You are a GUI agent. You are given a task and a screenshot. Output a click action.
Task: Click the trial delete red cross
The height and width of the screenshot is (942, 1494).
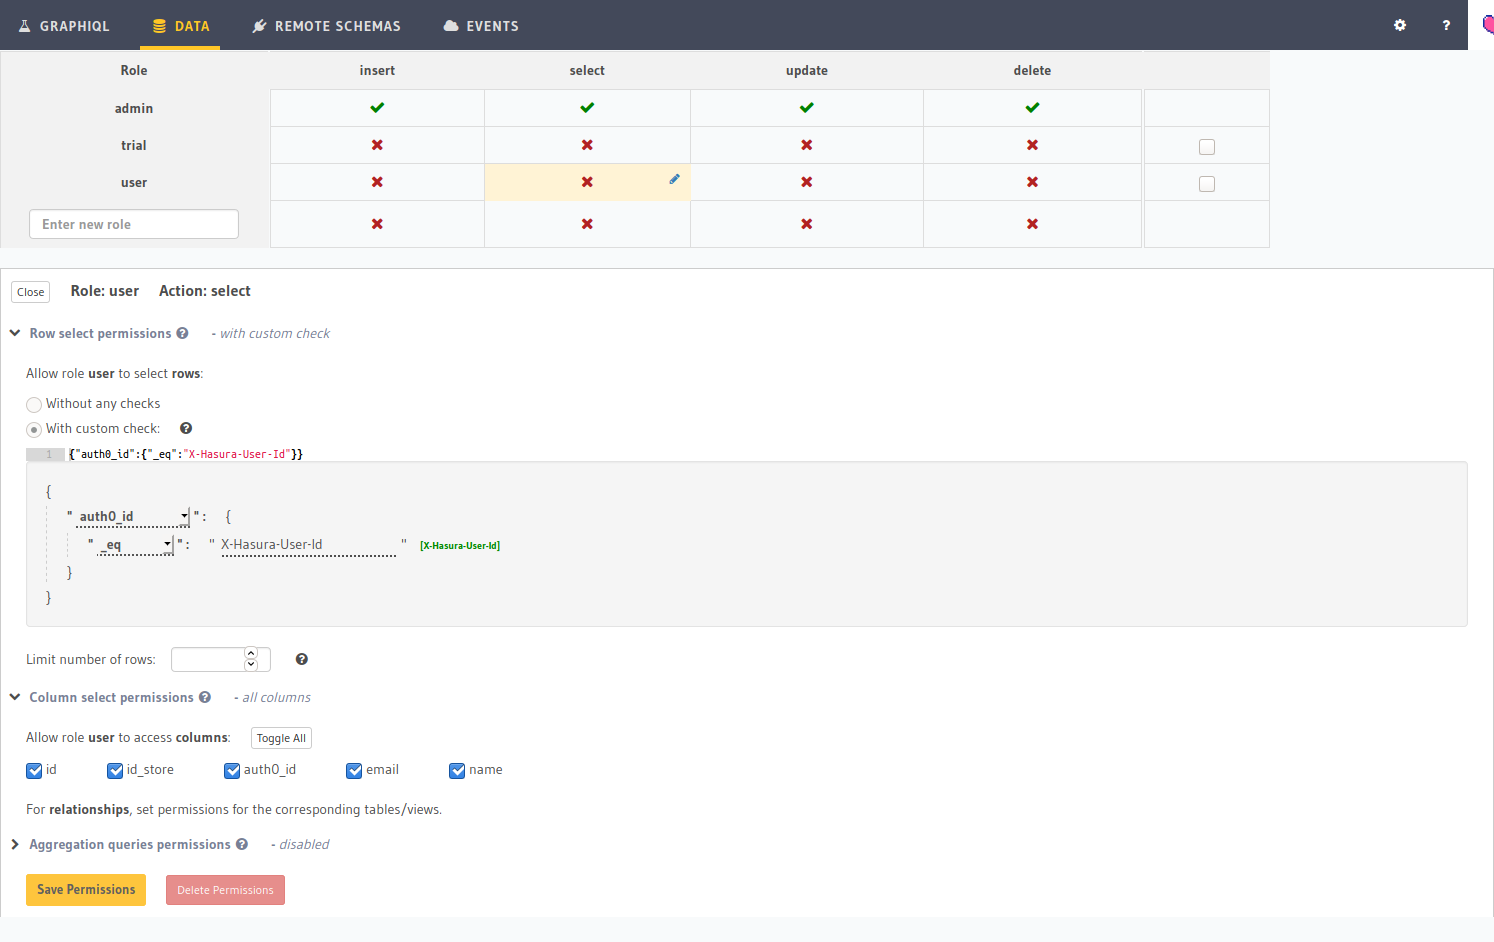click(x=1032, y=145)
